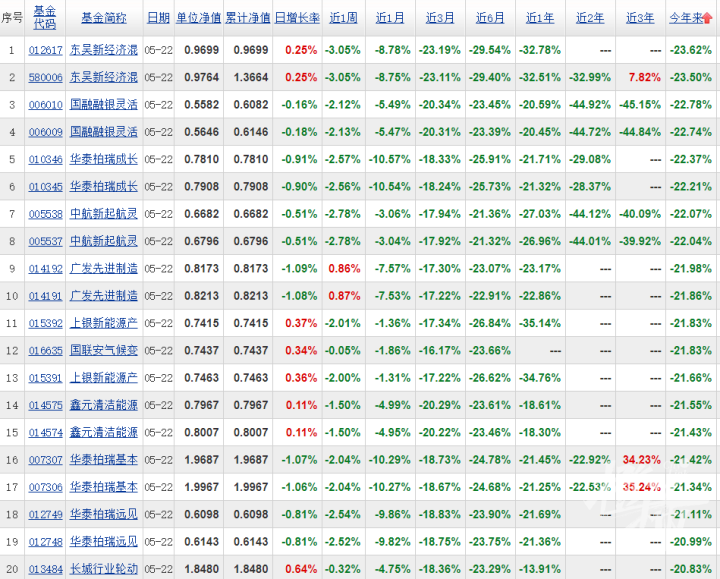Sort funds by 近1周 header

point(343,18)
